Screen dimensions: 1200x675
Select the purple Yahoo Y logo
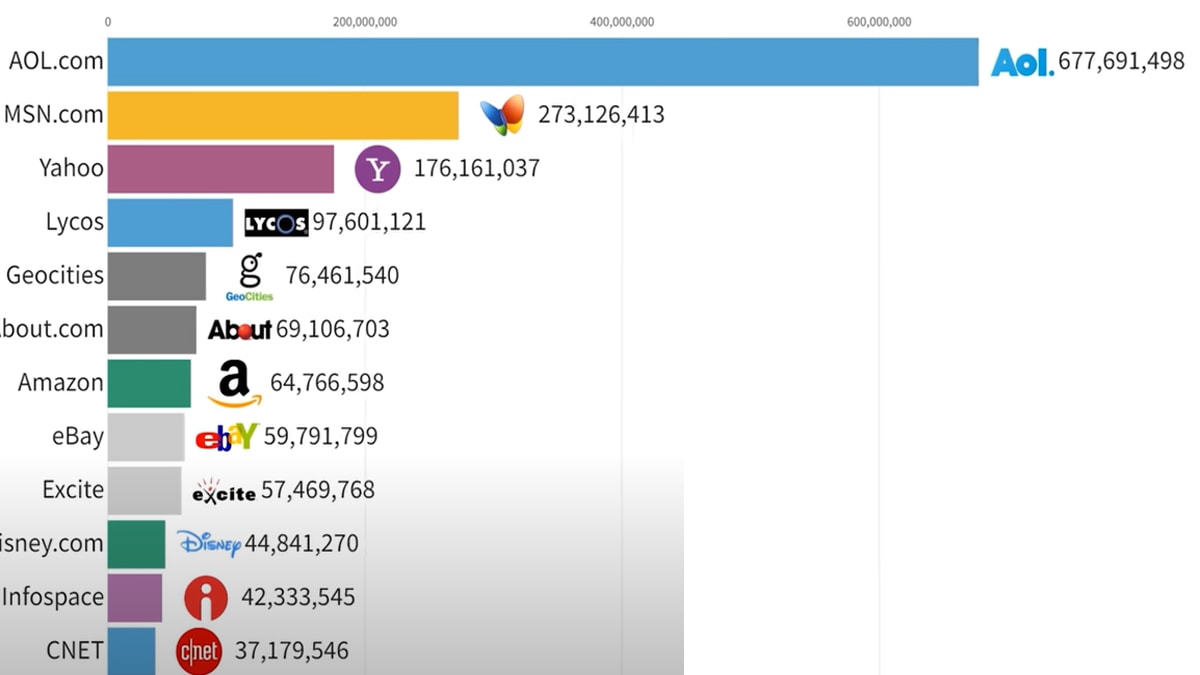378,169
